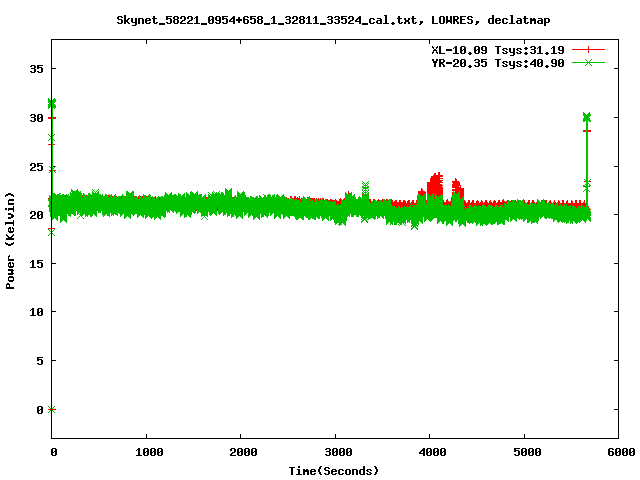Select the legend entry YR-20.35 Tsys:40.90

tap(498, 63)
